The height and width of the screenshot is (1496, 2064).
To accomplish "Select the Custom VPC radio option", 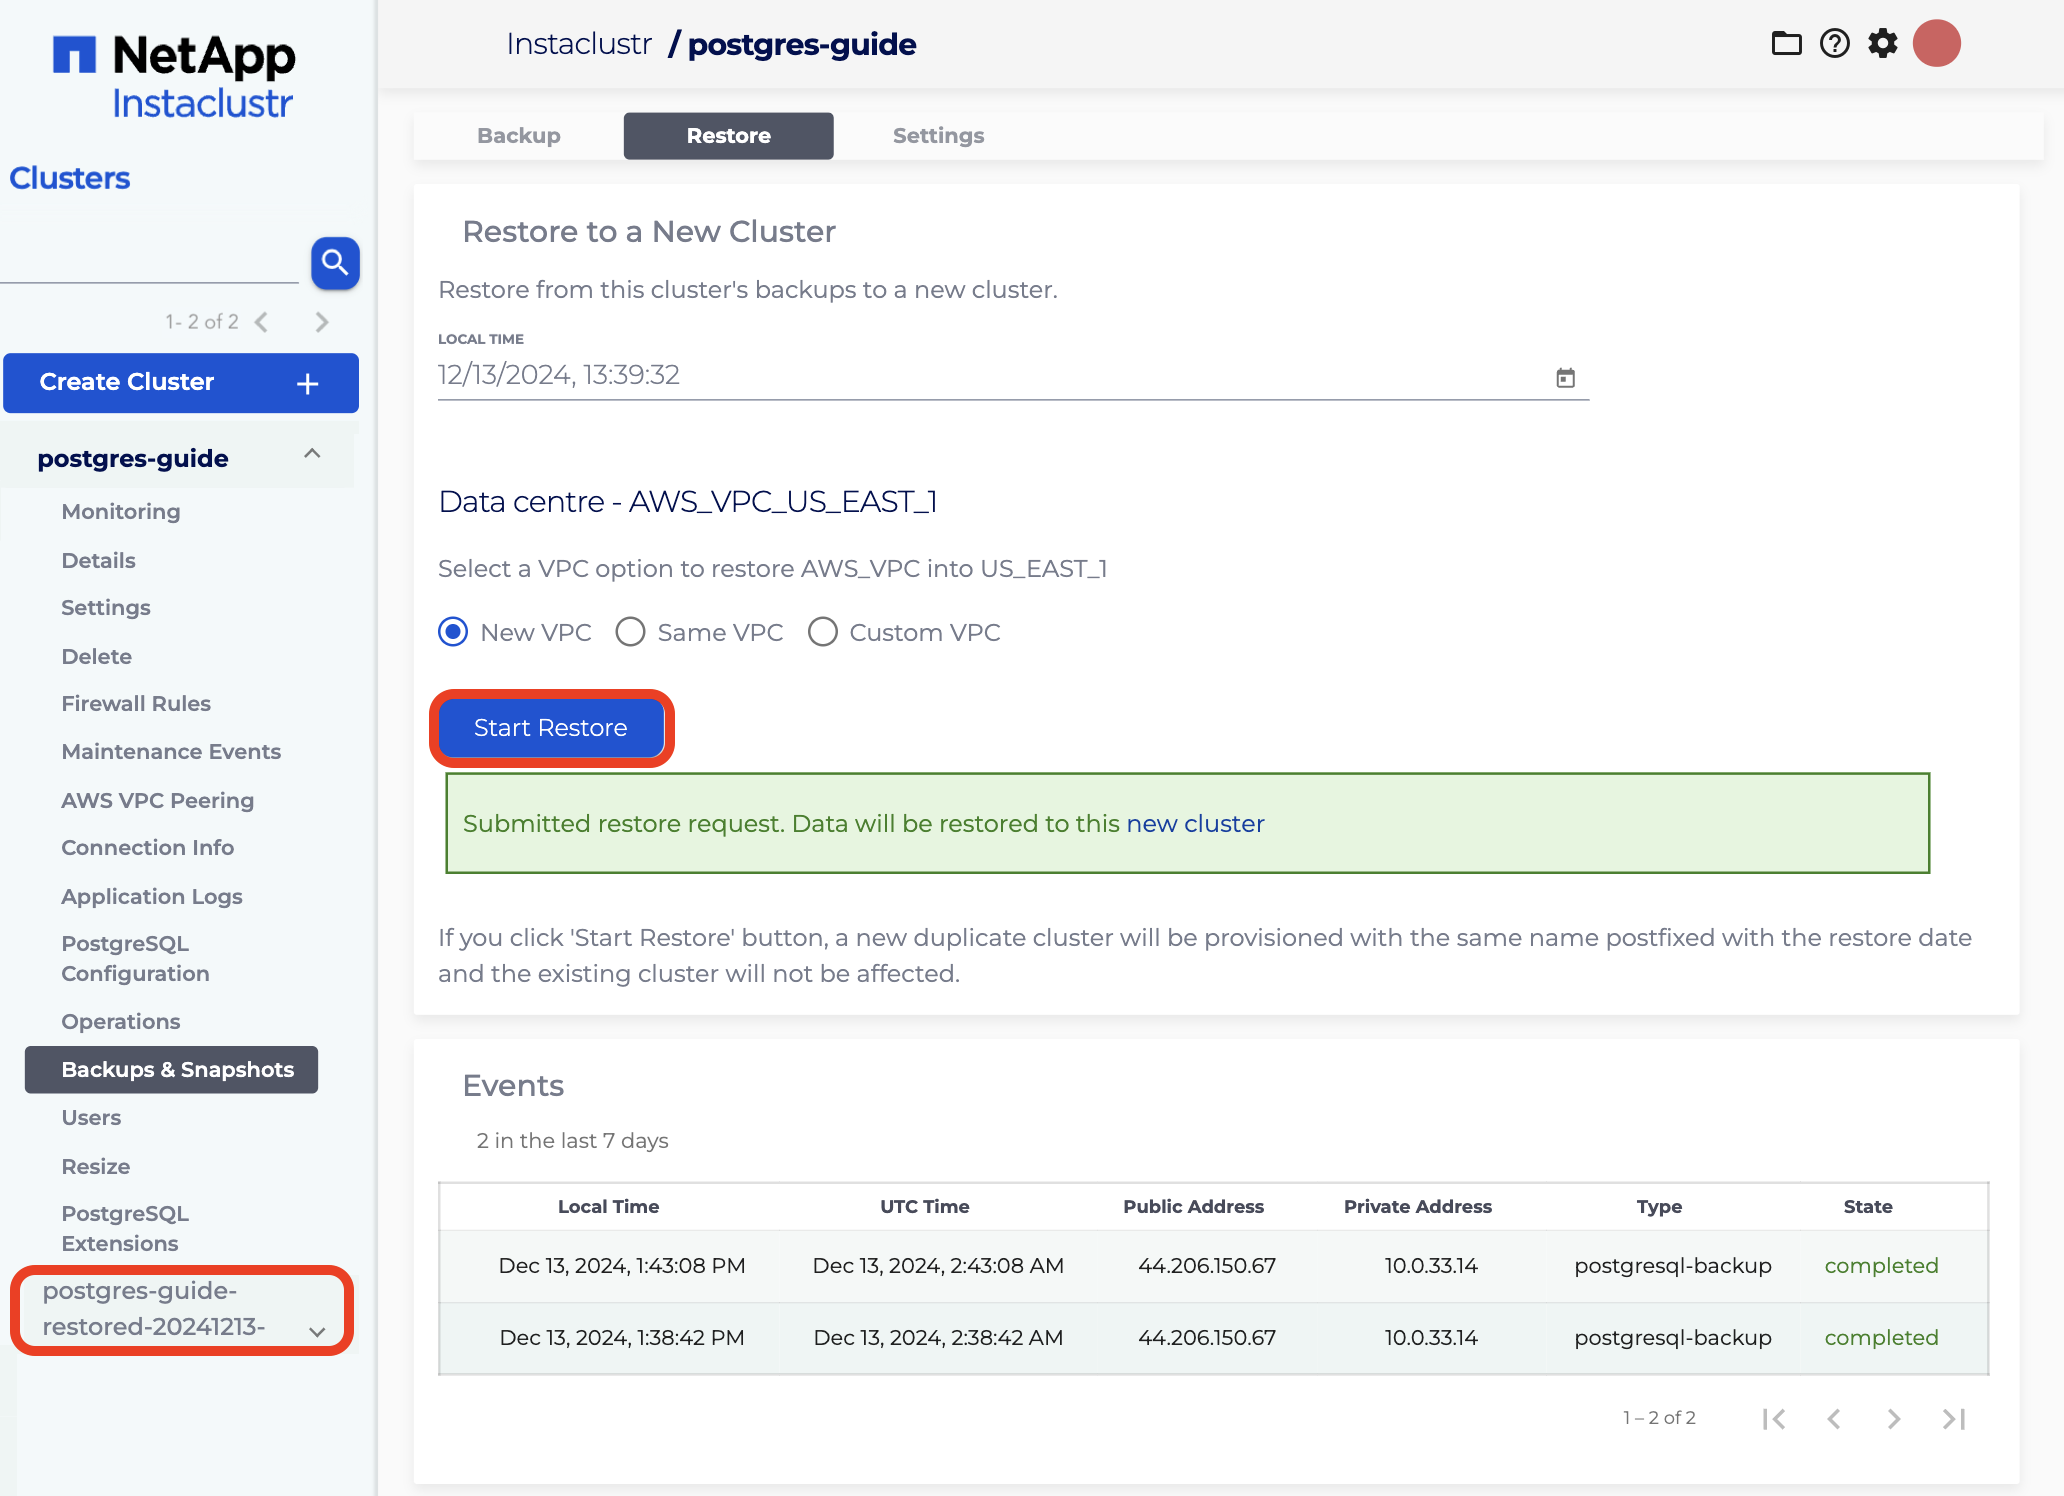I will [822, 632].
